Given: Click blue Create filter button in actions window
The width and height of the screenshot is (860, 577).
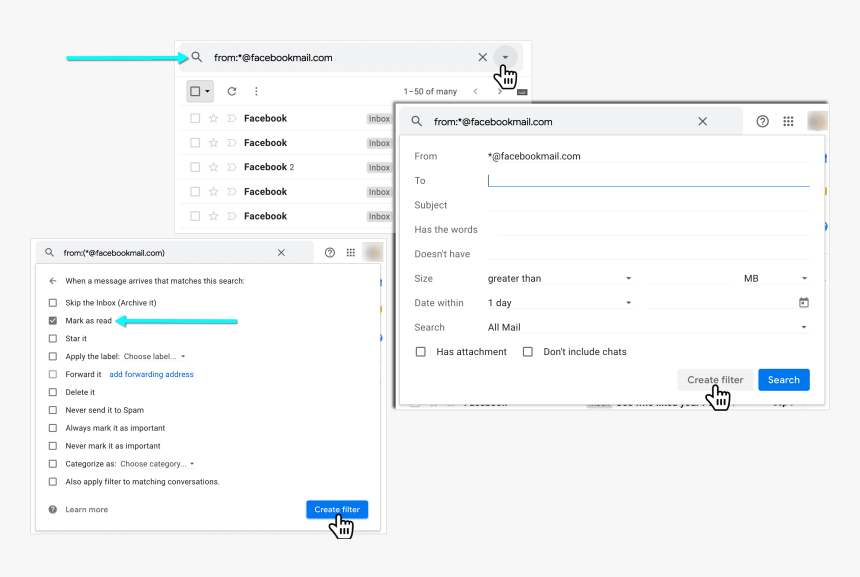Looking at the screenshot, I should (337, 510).
